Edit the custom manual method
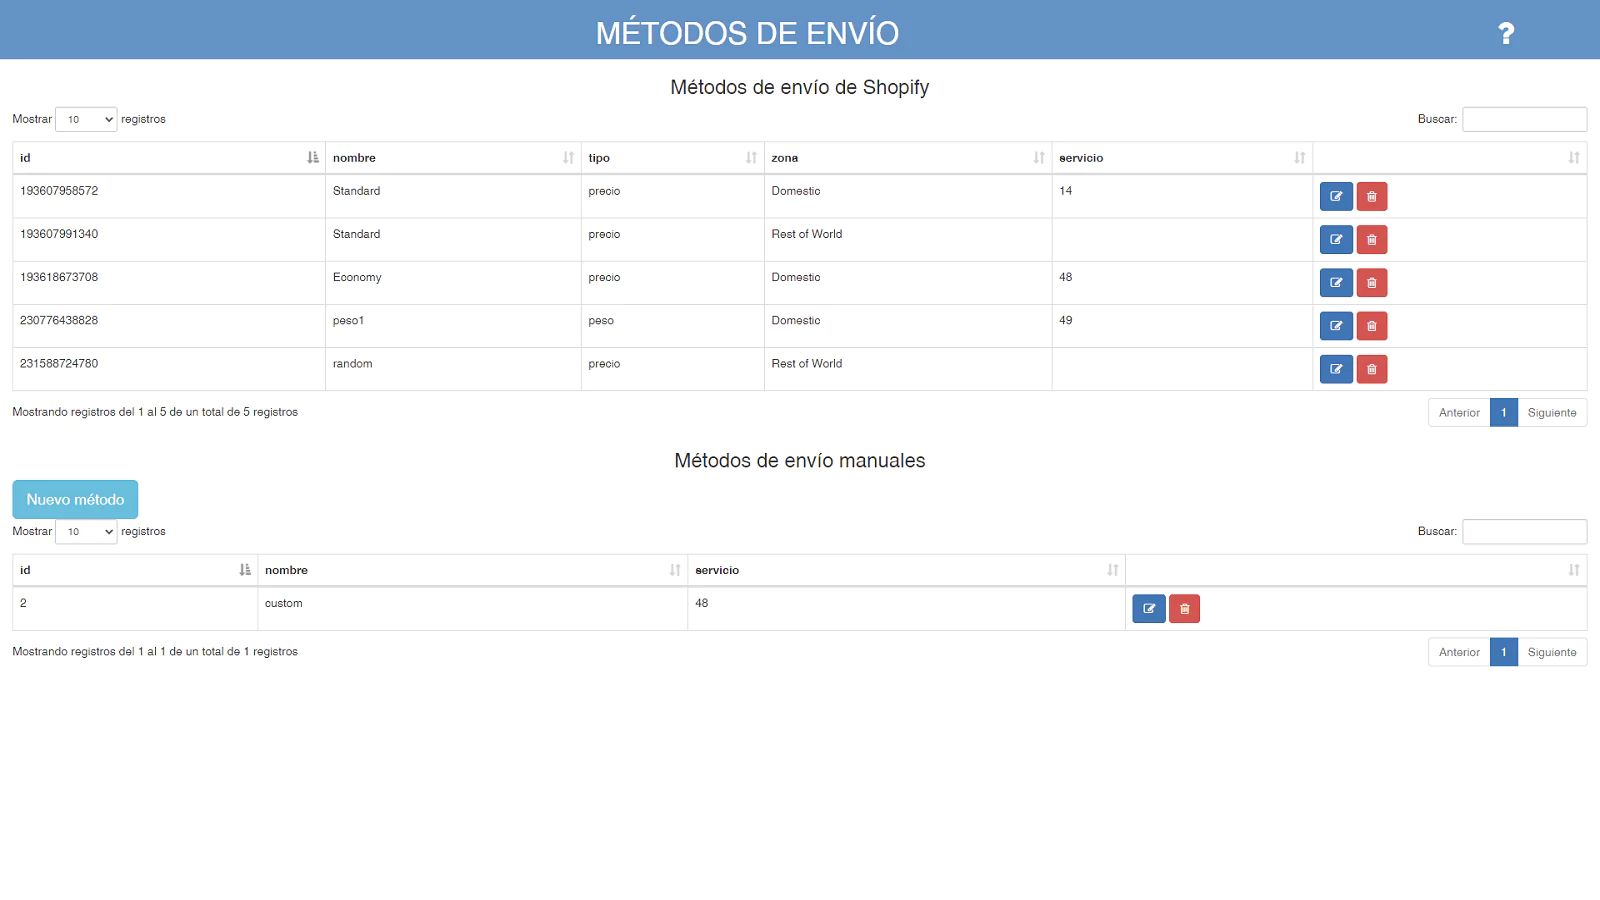Screen dimensions: 1600x900 click(1149, 608)
